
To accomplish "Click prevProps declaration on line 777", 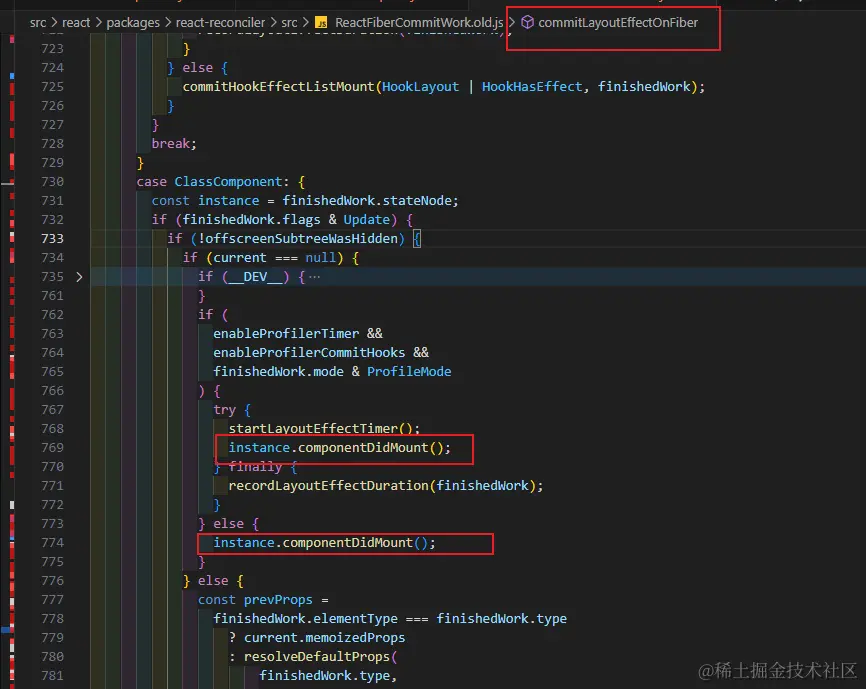I will coord(278,600).
